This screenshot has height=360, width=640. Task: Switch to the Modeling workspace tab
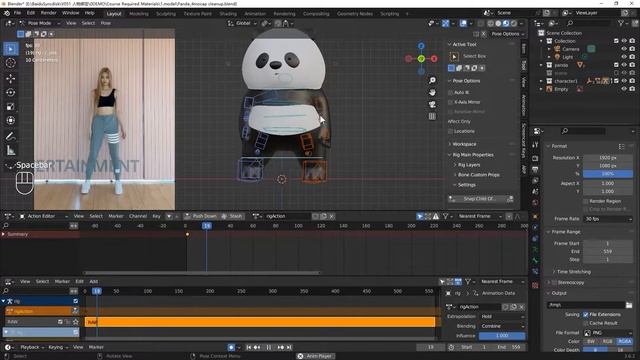coord(139,14)
